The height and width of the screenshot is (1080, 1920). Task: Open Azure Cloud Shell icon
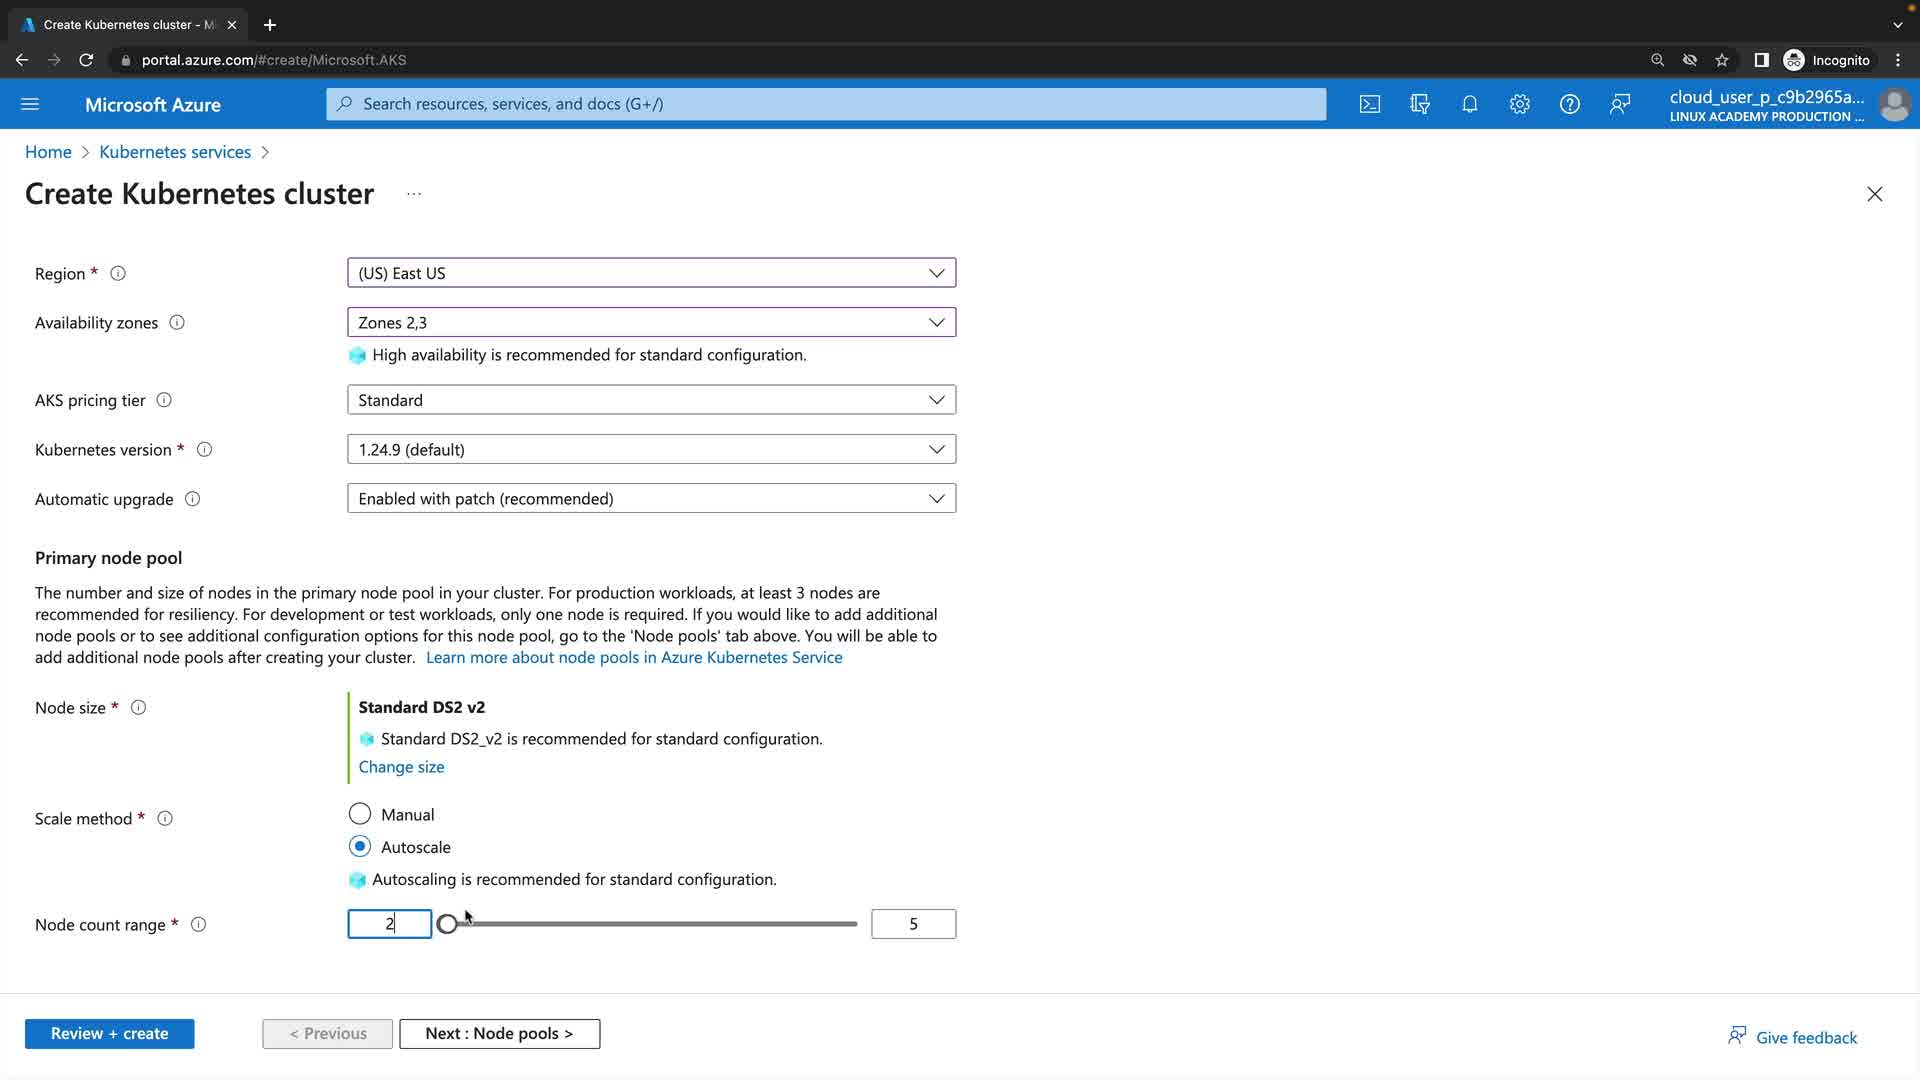[1370, 104]
